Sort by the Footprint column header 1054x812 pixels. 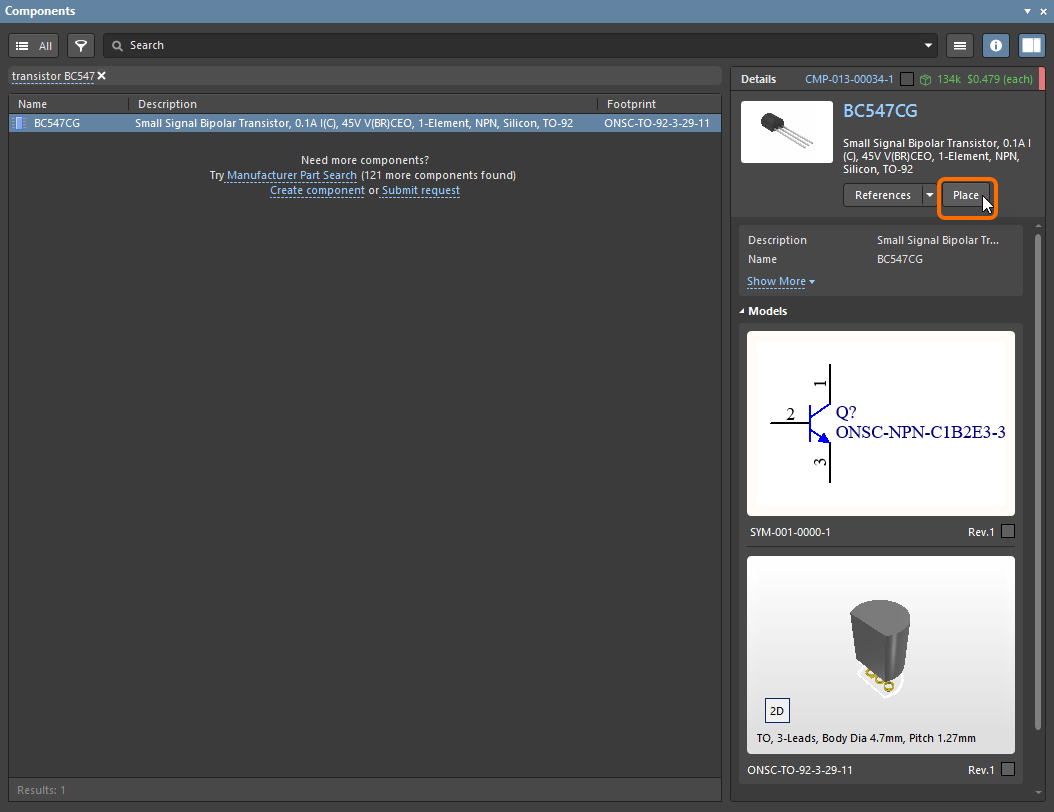632,104
